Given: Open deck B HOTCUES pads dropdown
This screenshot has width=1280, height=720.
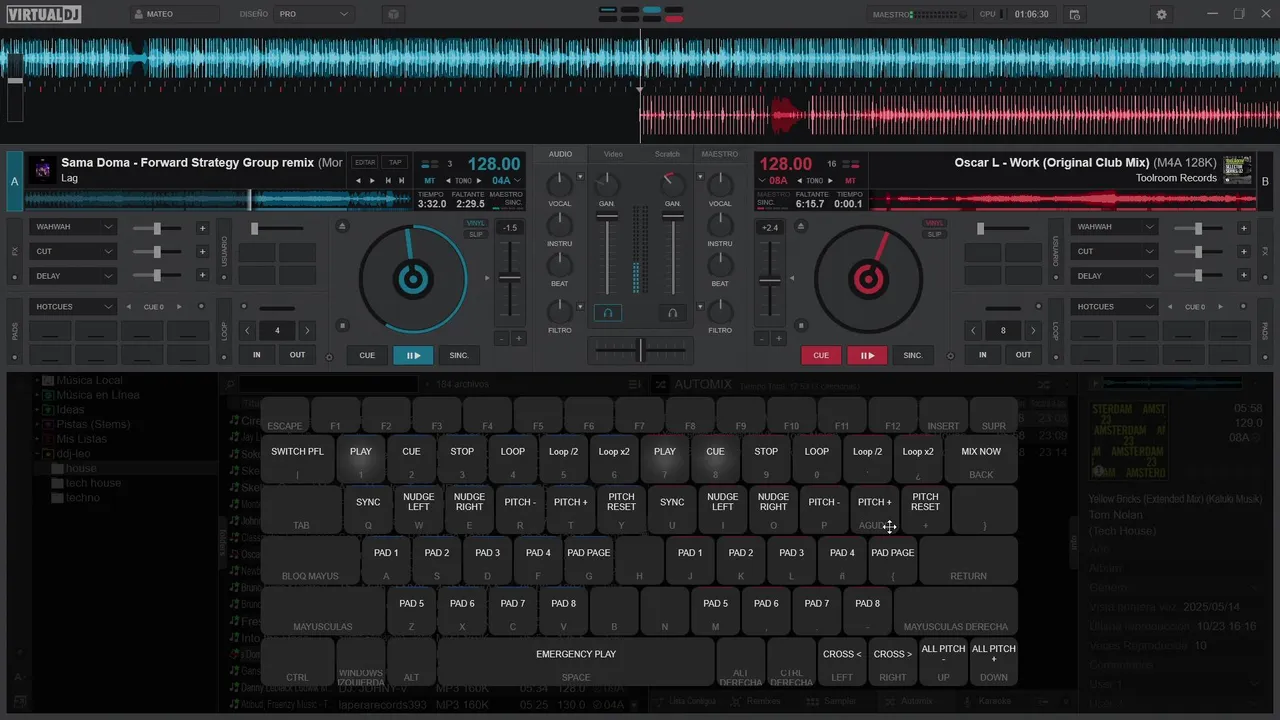Looking at the screenshot, I should pos(1116,307).
